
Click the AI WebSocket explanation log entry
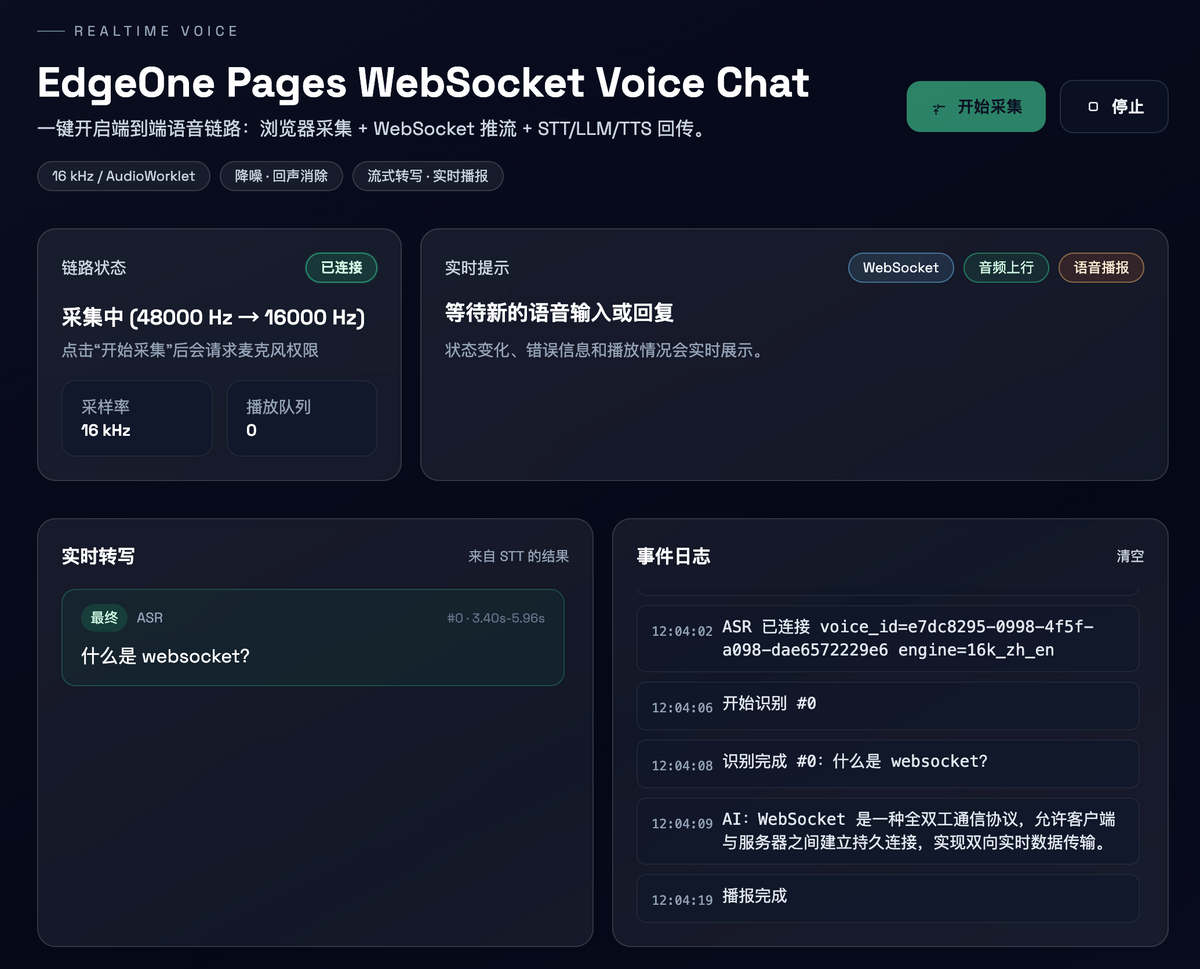[887, 831]
